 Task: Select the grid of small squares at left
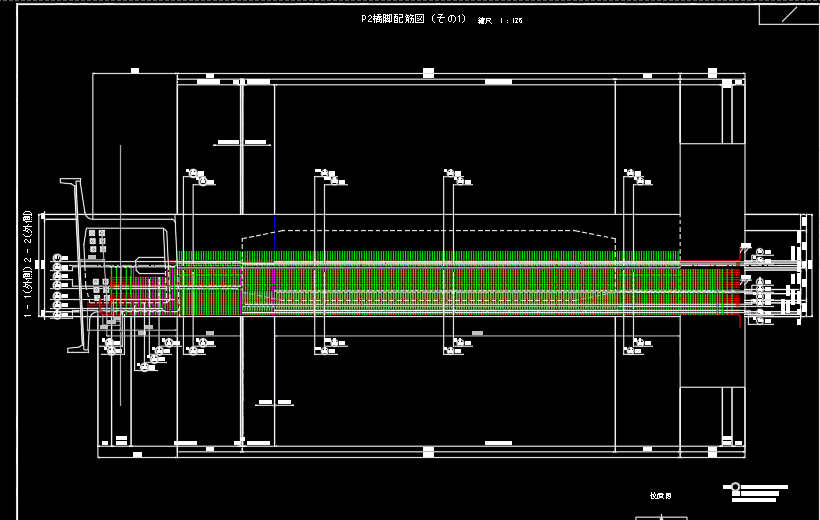coord(97,240)
